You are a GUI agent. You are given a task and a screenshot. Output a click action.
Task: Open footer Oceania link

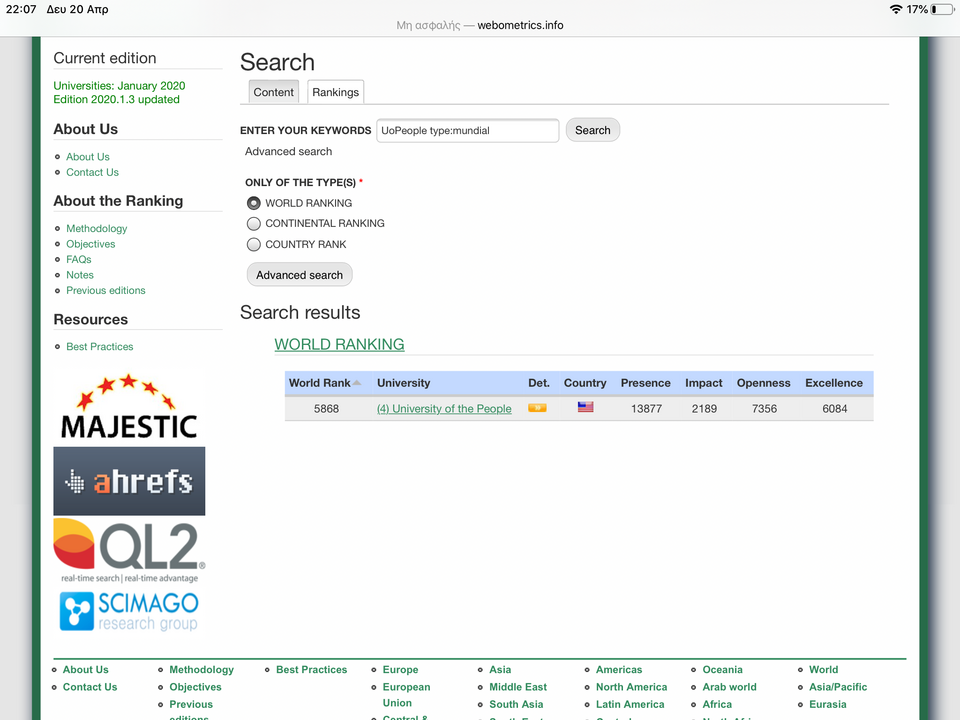click(722, 670)
